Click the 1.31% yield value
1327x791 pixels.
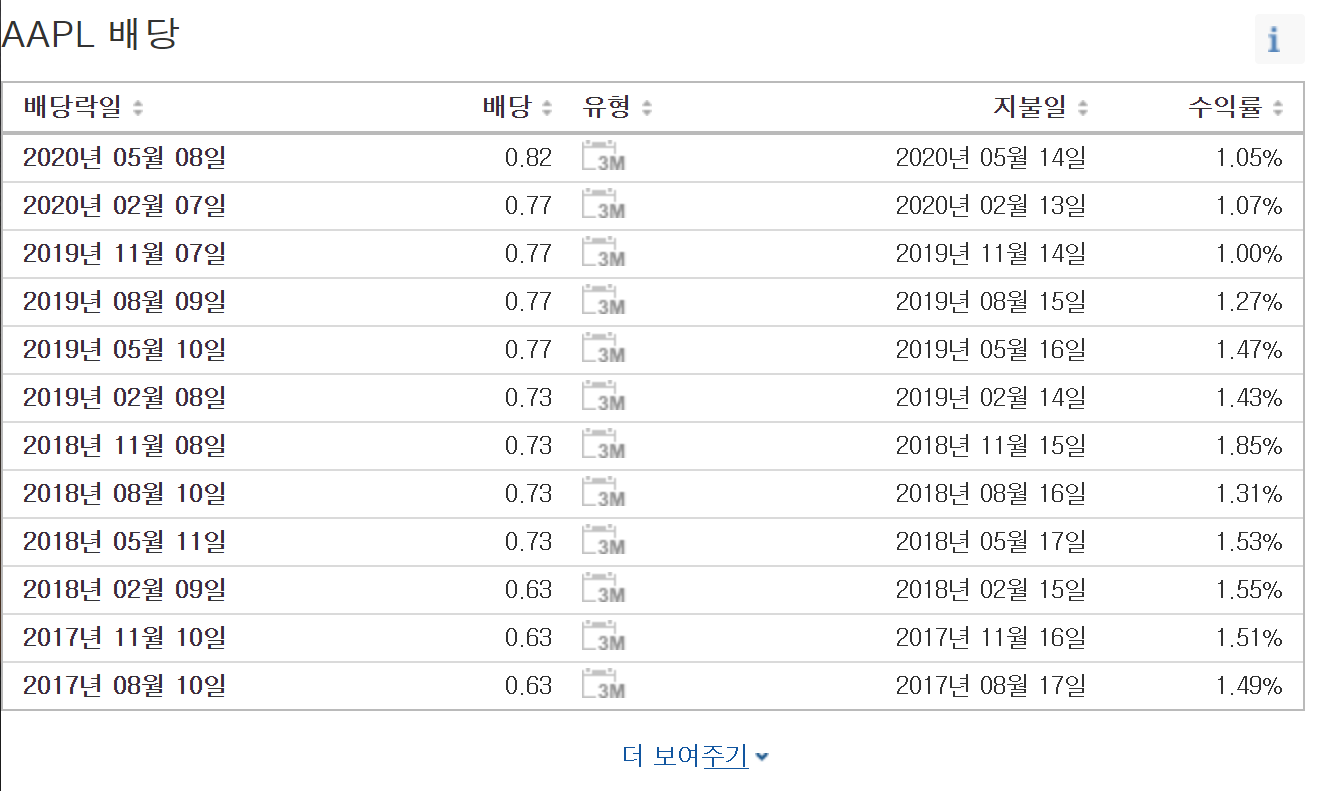click(x=1249, y=494)
